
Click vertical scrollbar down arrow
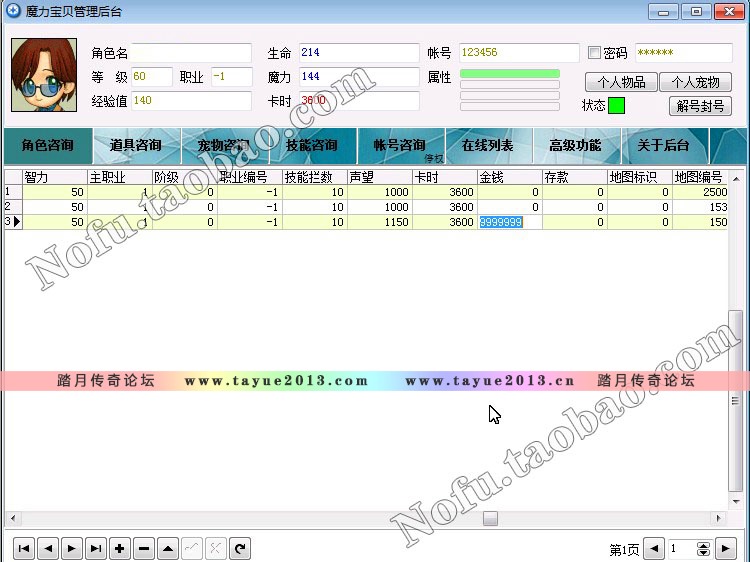point(736,501)
